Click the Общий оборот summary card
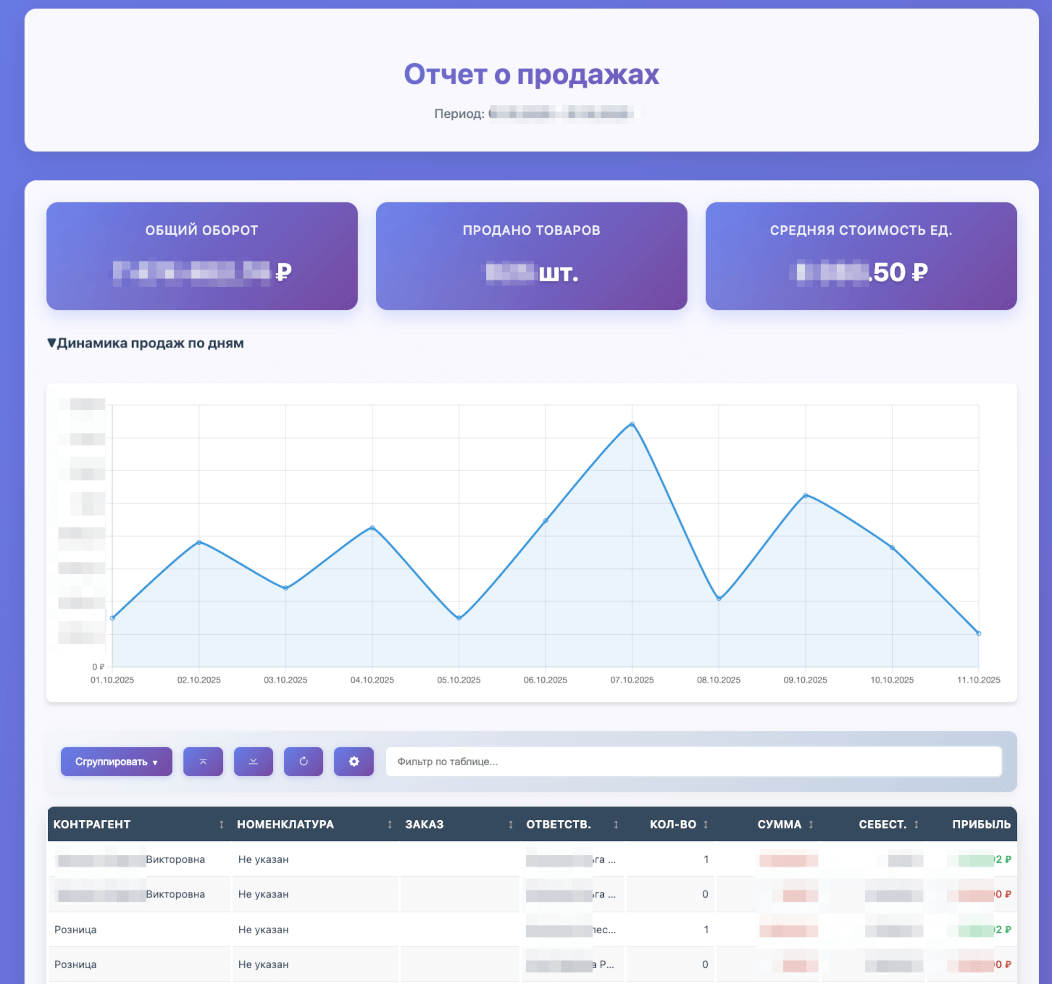The image size is (1052, 984). pos(201,256)
